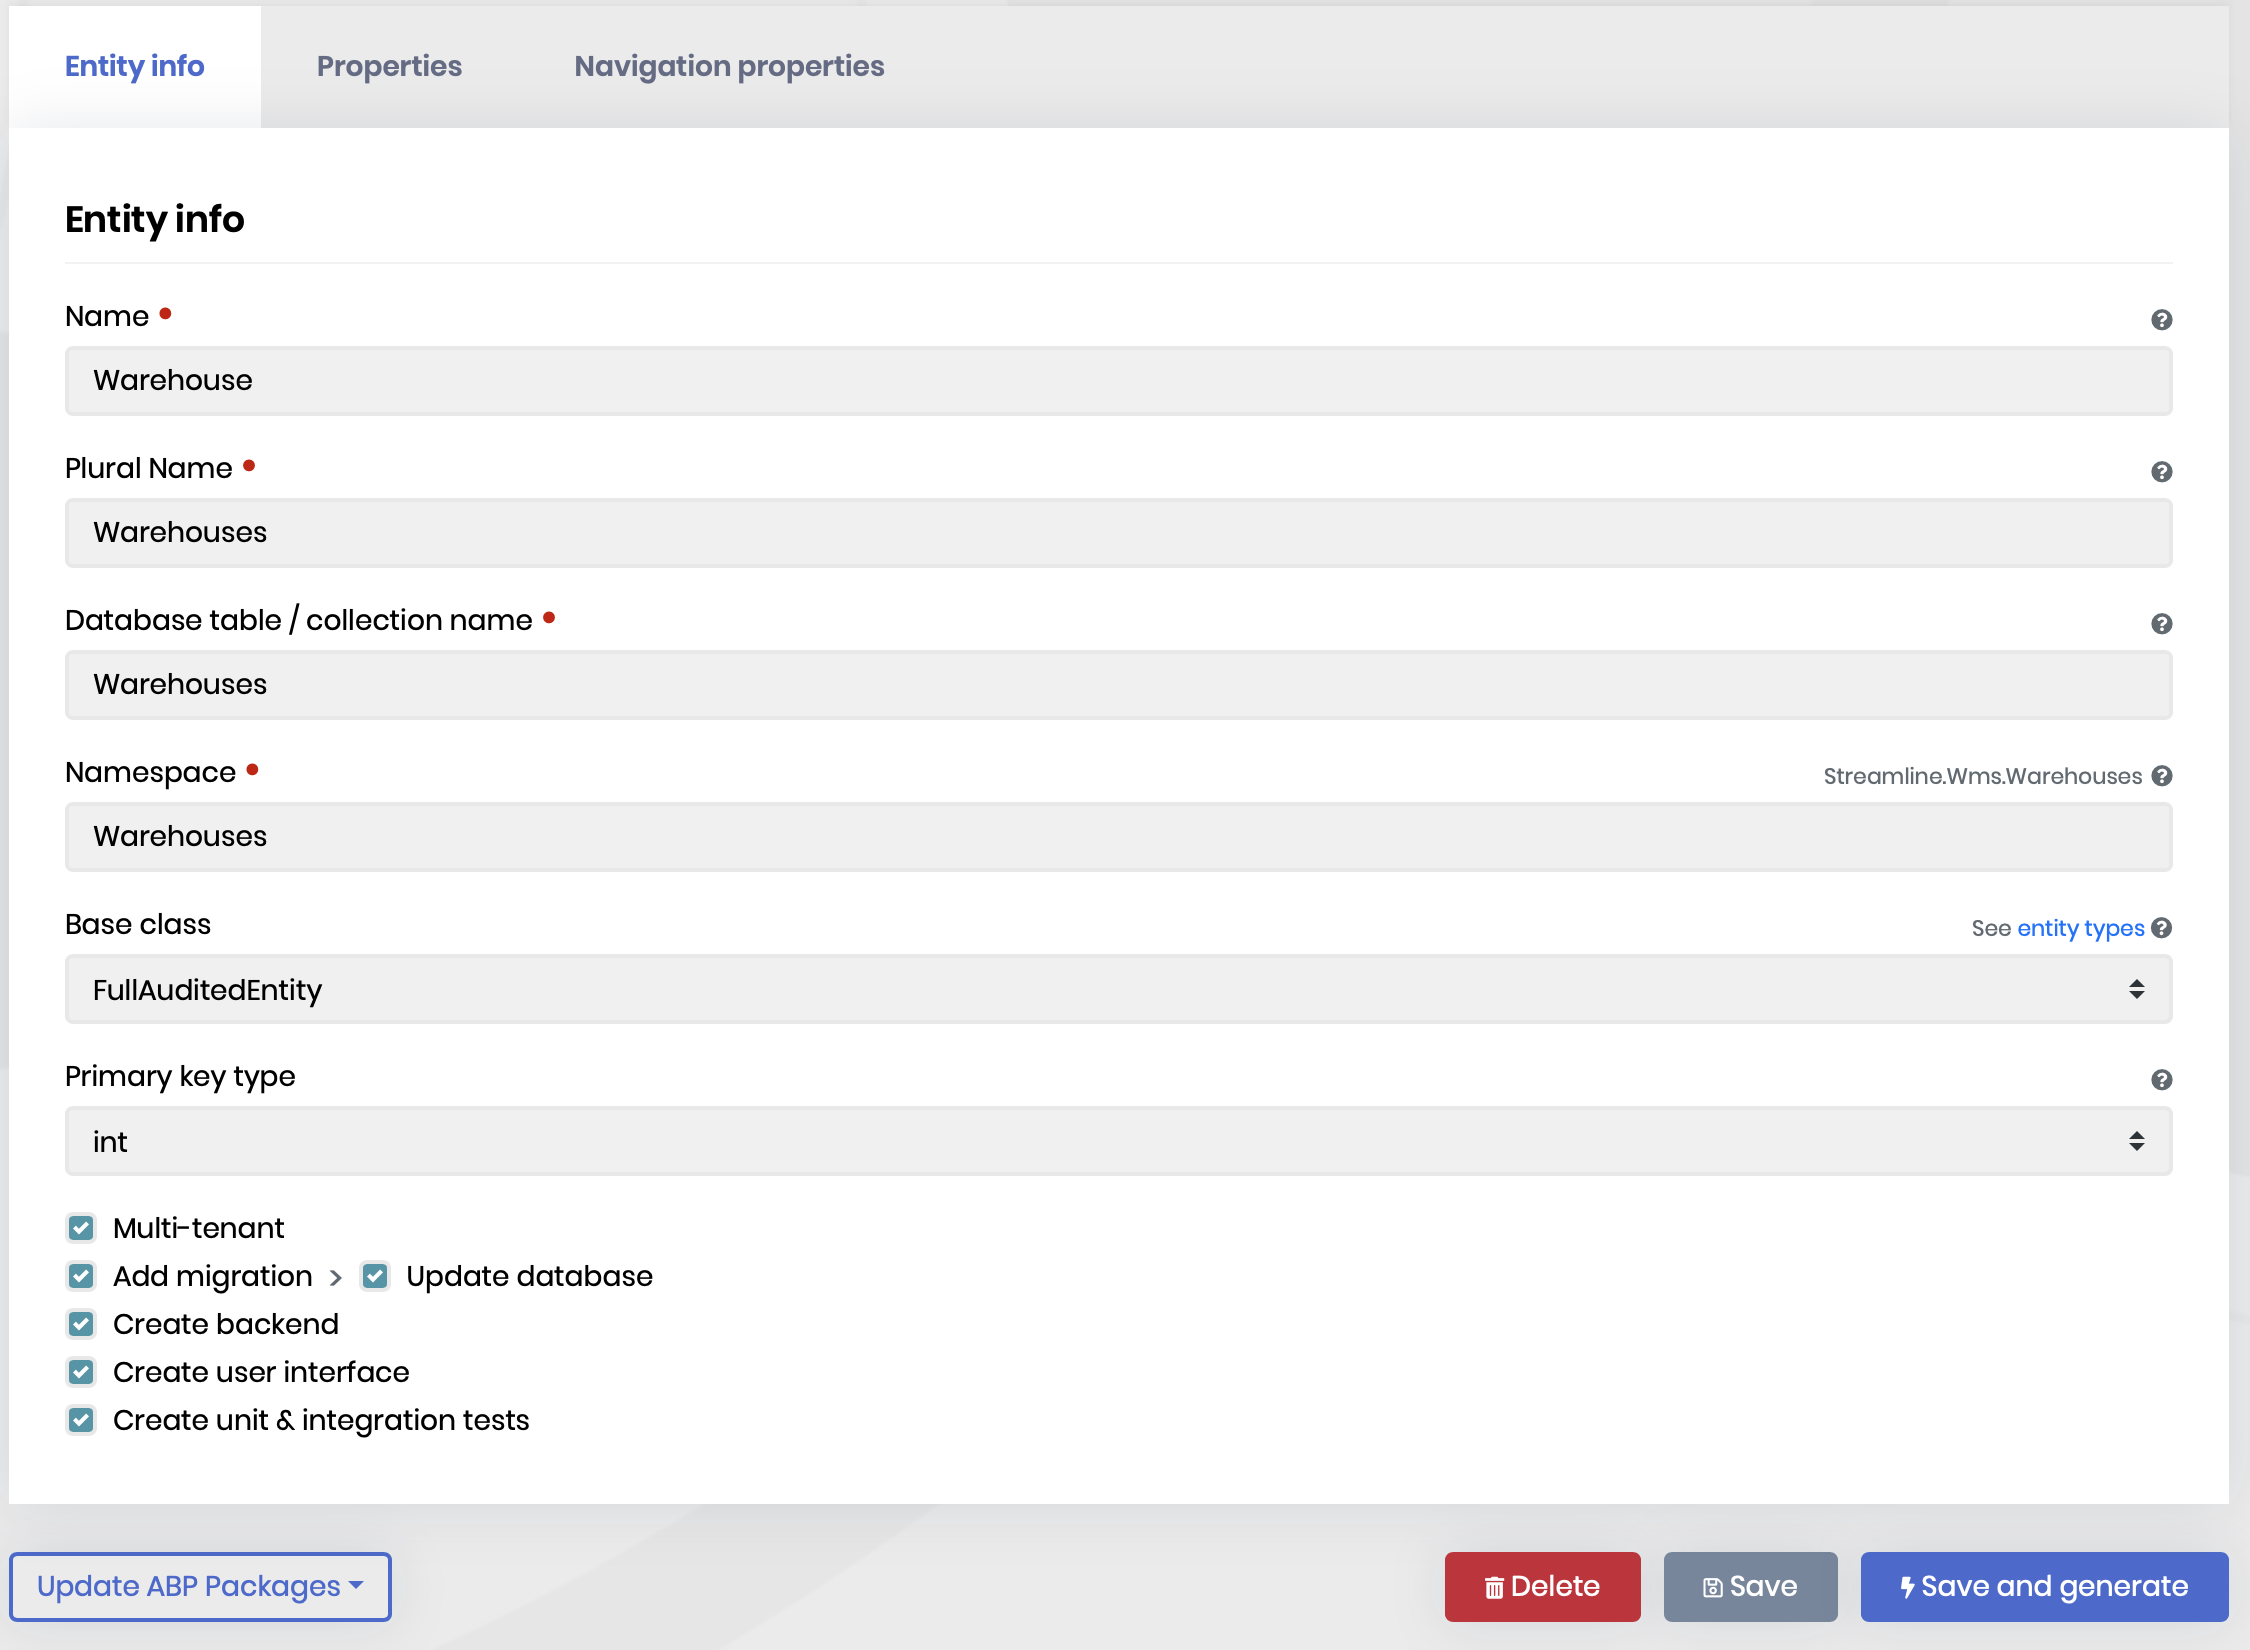Open the entity types link

tap(2080, 928)
